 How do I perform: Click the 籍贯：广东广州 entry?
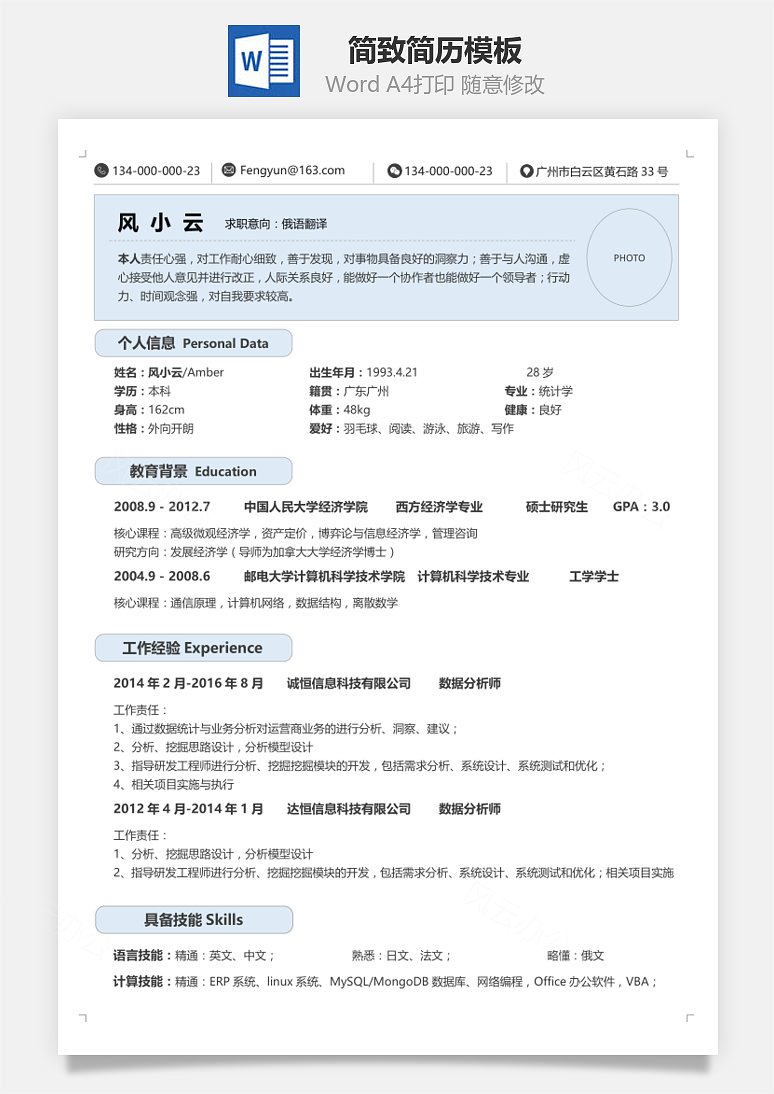click(349, 391)
